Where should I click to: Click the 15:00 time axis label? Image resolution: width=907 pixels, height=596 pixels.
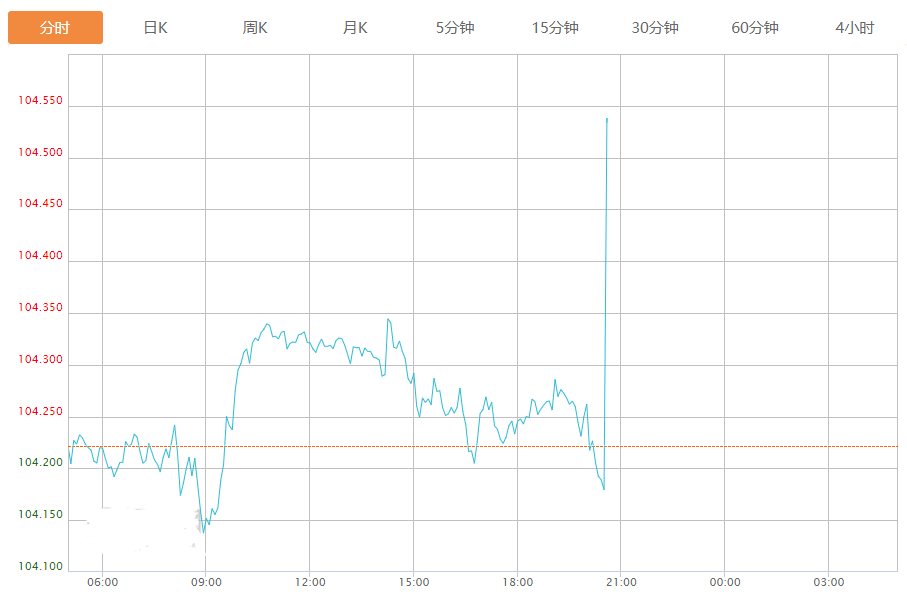pyautogui.click(x=414, y=582)
